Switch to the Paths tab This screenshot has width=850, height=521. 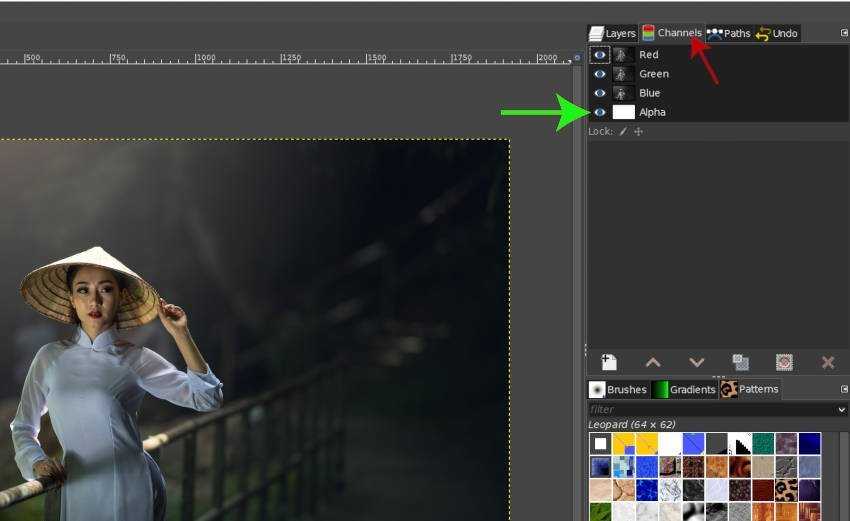pos(729,33)
